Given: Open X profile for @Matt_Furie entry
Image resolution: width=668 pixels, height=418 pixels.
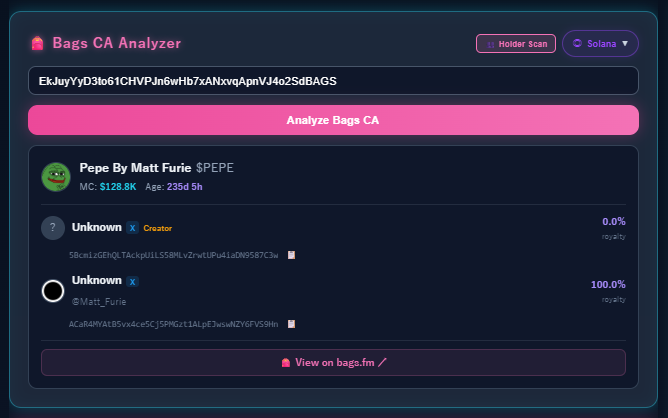Looking at the screenshot, I should [x=132, y=282].
